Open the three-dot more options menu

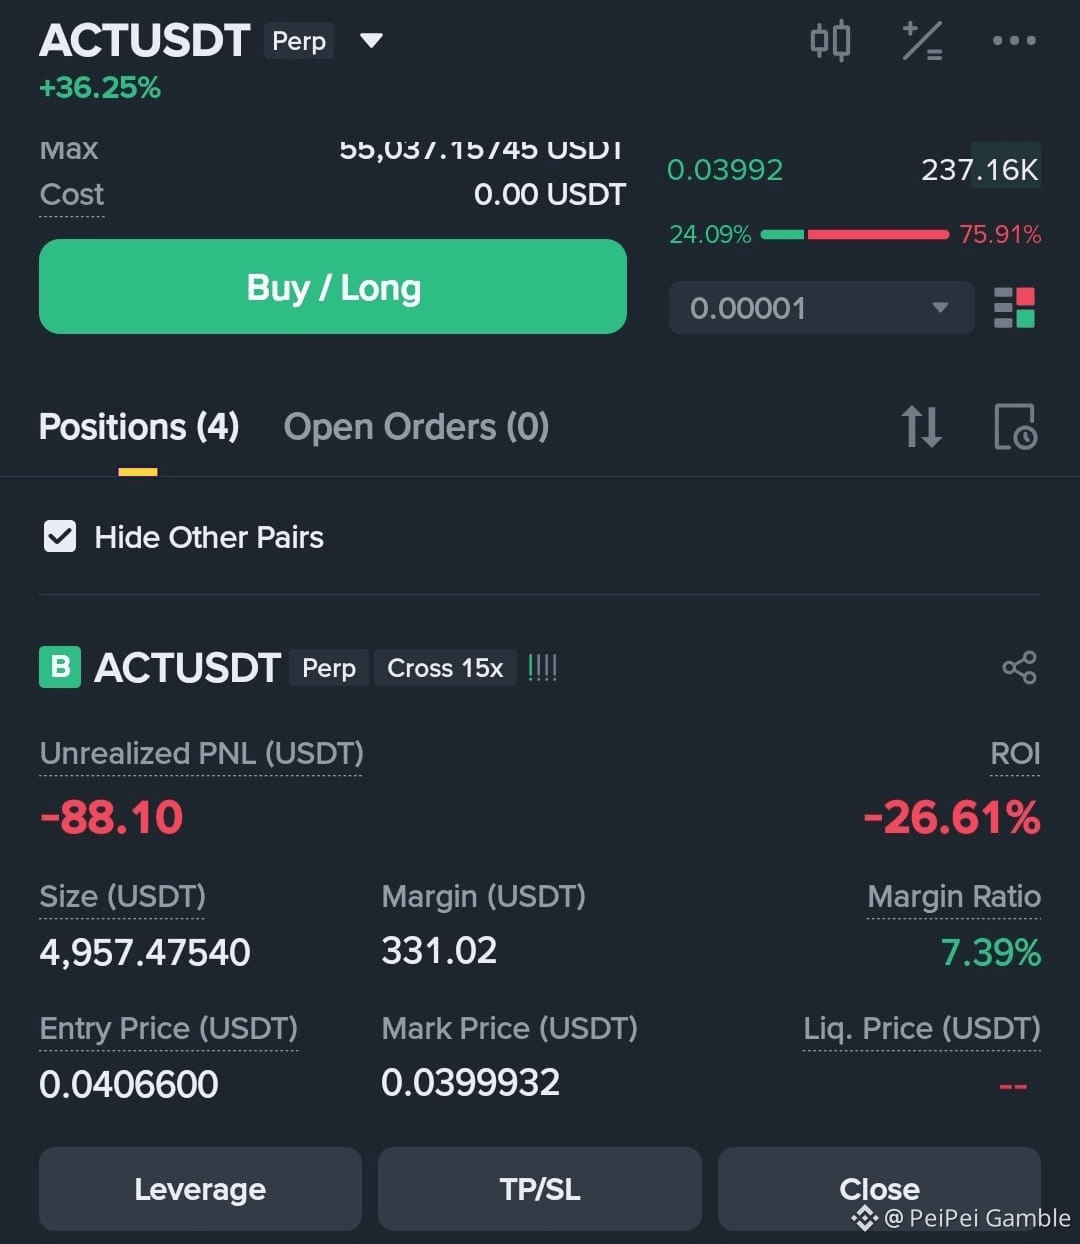pos(1014,41)
